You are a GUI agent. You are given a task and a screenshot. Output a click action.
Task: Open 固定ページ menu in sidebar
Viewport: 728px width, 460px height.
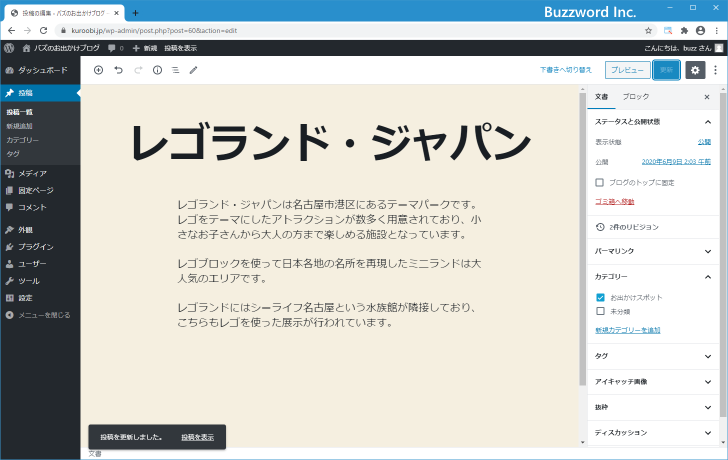point(40,190)
